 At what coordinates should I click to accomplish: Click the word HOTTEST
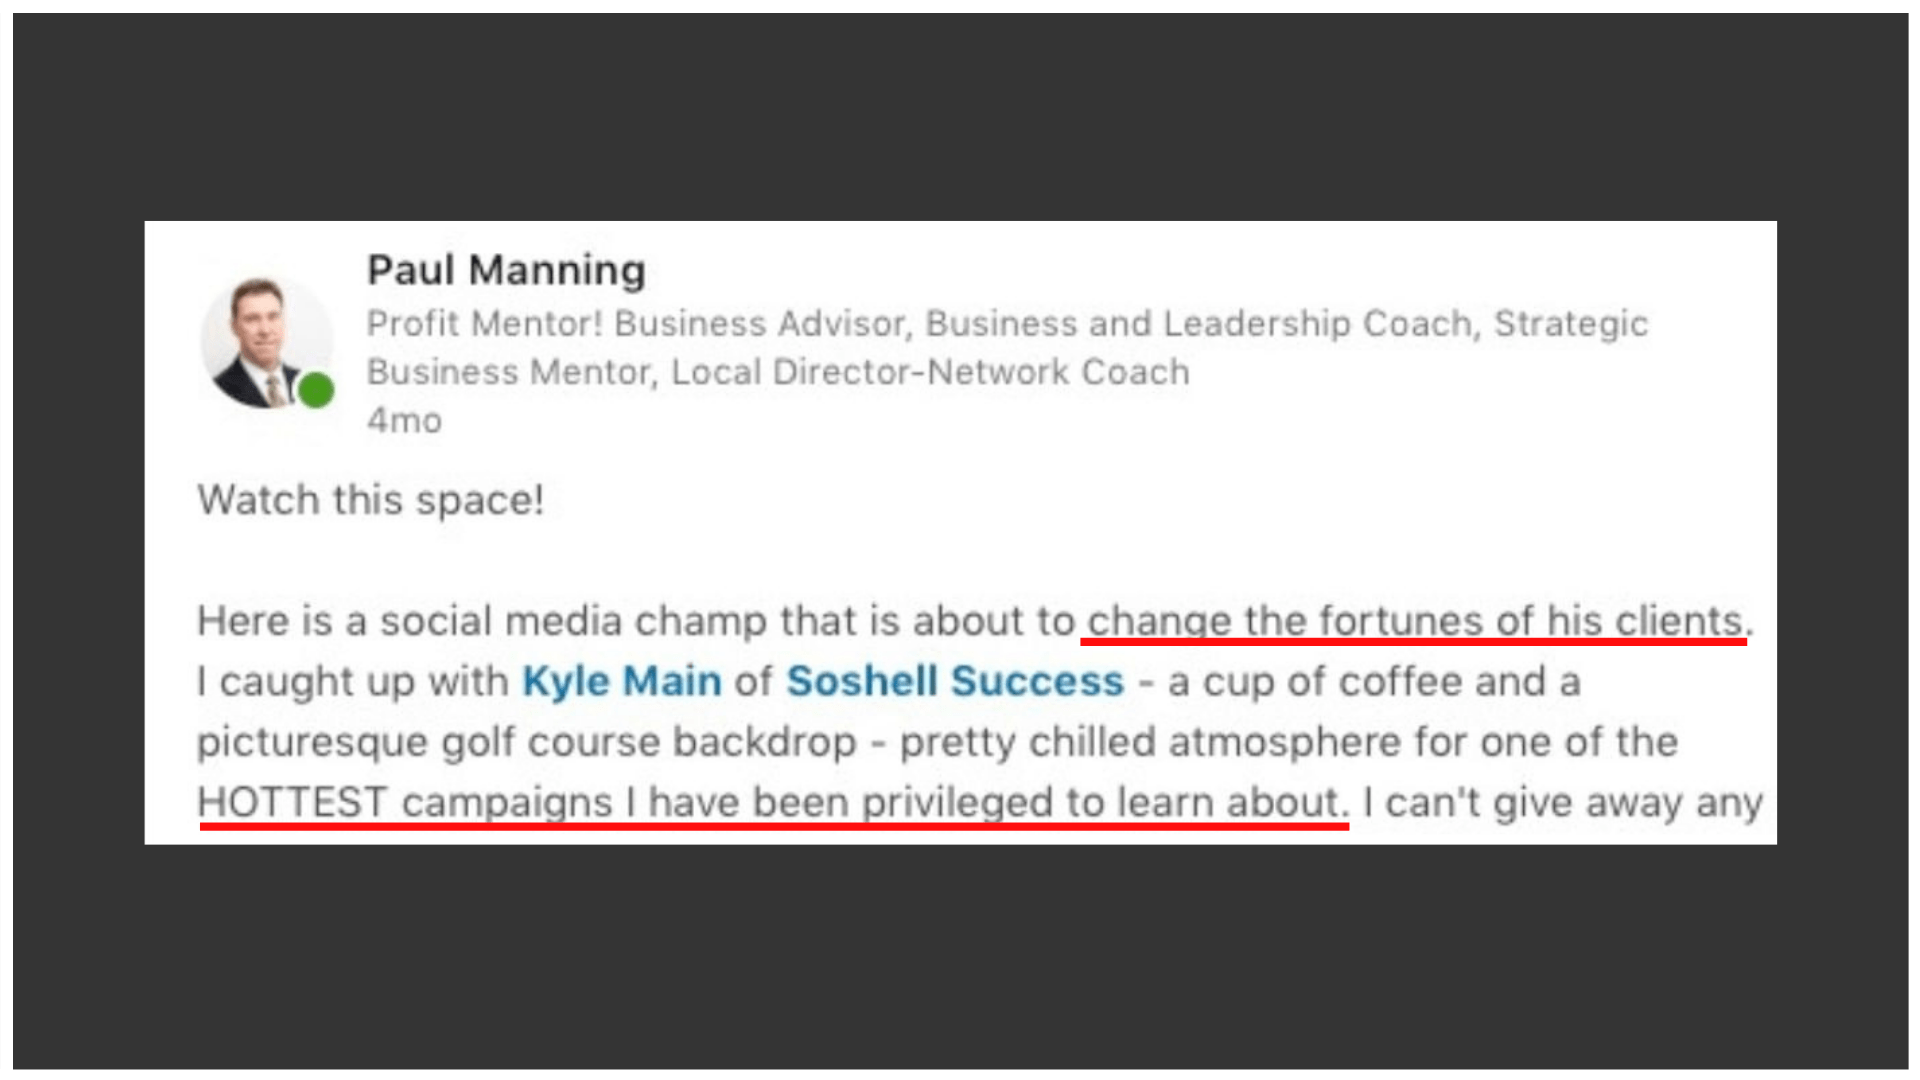(x=292, y=803)
